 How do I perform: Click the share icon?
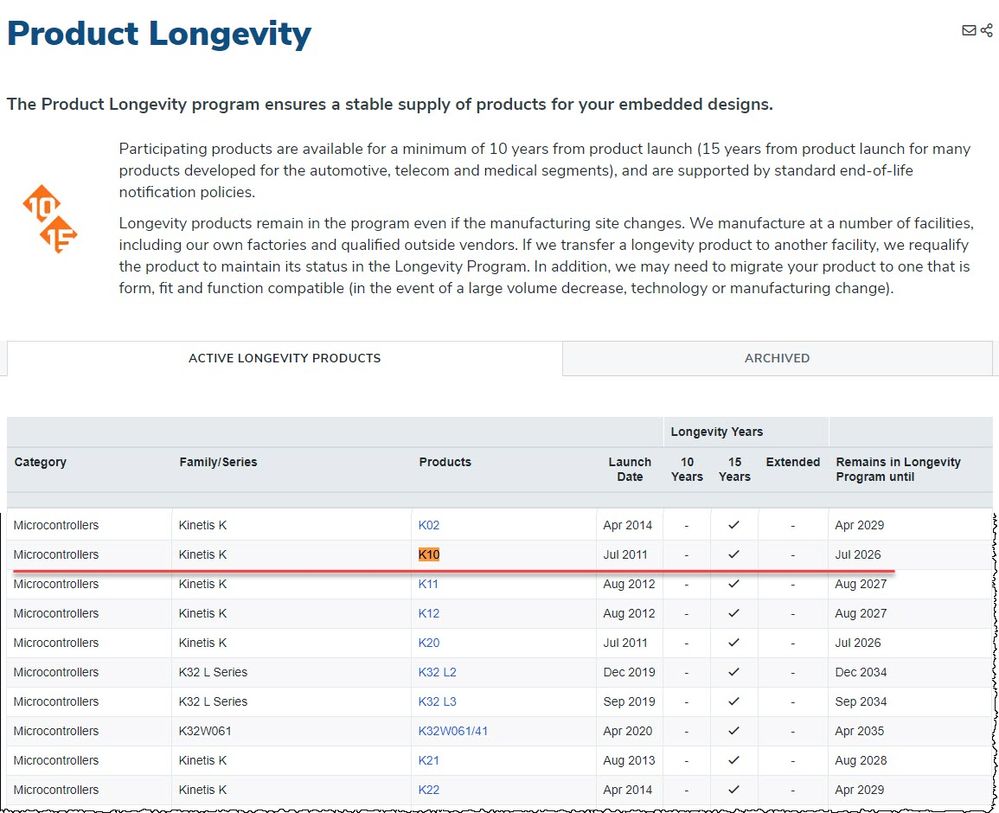[986, 31]
